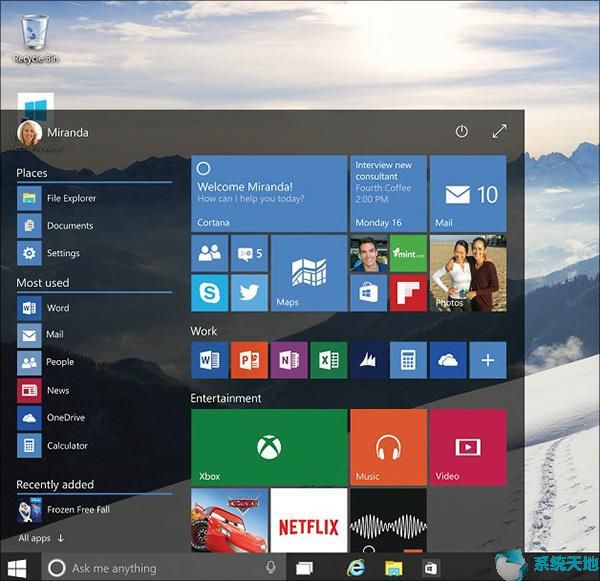
Task: Launch Frozen Free Fall recently added app
Action: click(64, 510)
